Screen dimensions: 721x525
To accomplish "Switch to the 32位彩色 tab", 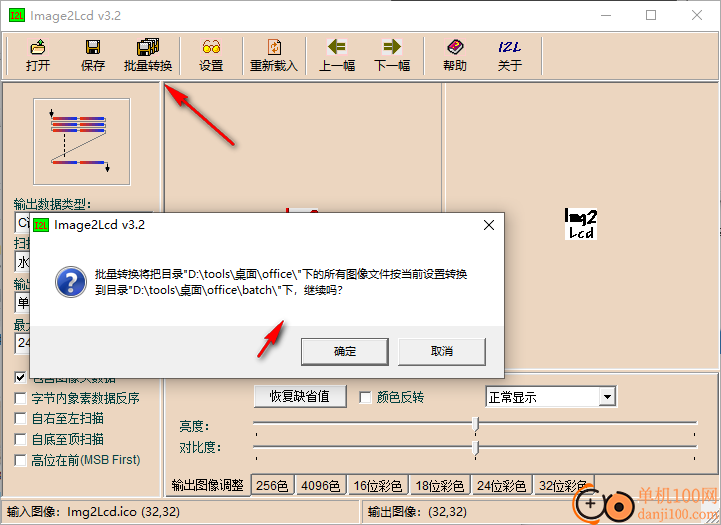I will click(x=563, y=485).
